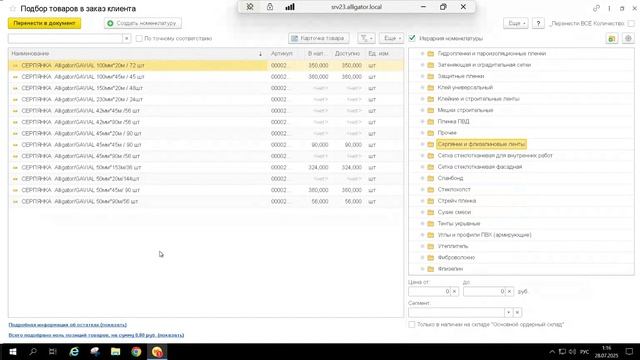Select the Затеняющая и оградительные сетки group
Image resolution: width=640 pixels, height=360 pixels.
coord(484,65)
